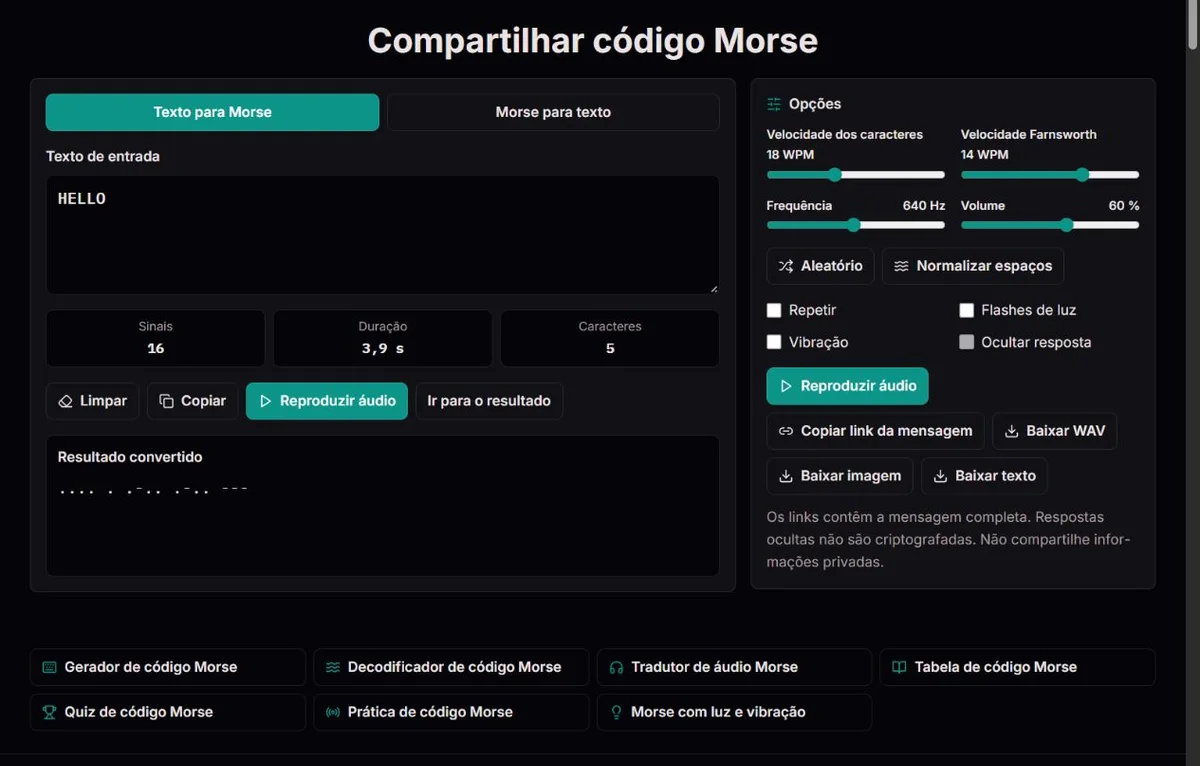Viewport: 1200px width, 766px height.
Task: Click the Baixar texto button
Action: click(x=984, y=476)
